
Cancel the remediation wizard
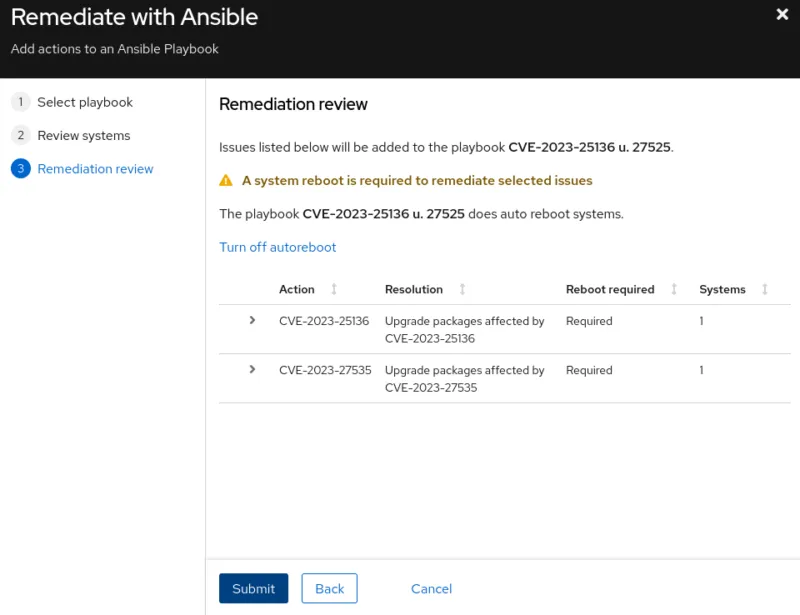pyautogui.click(x=431, y=588)
